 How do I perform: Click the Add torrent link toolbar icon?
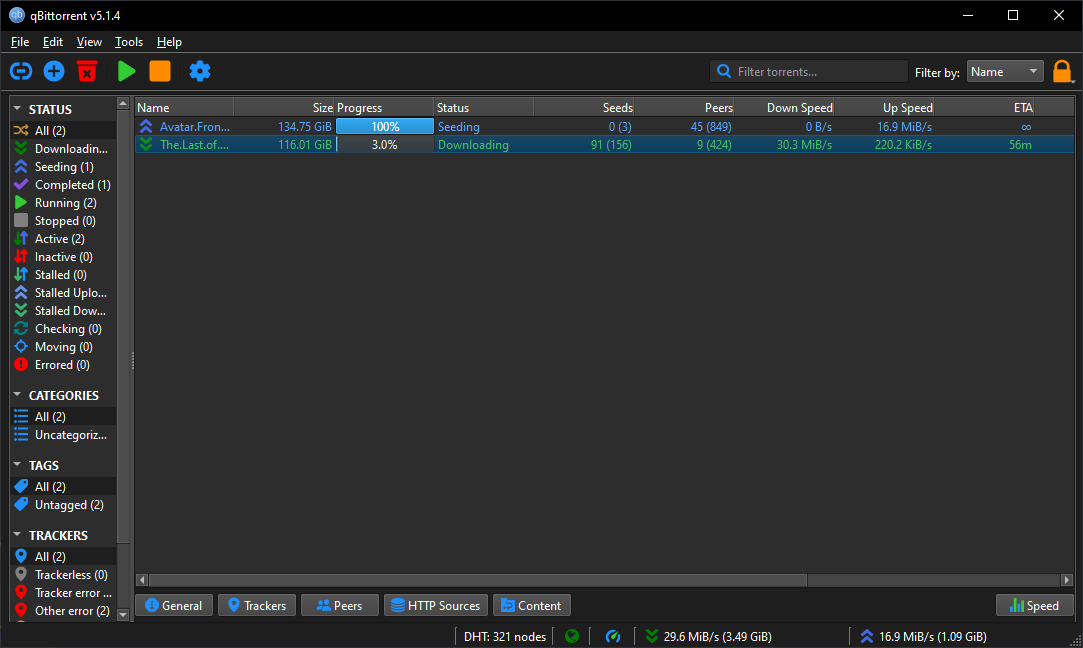[21, 71]
